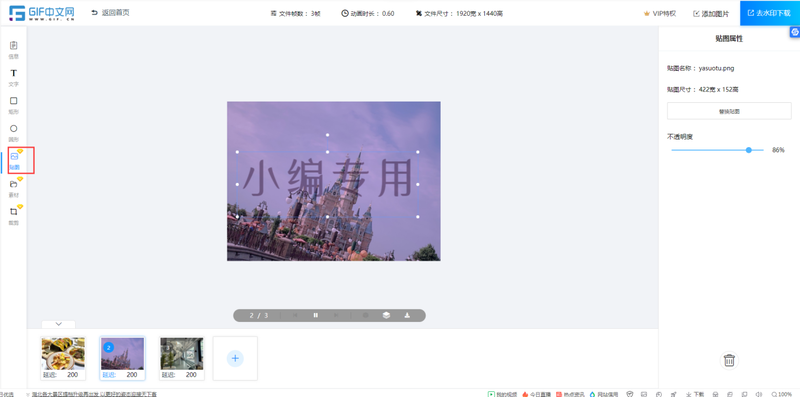
Task: Open VIP特权 privileges
Action: click(x=660, y=14)
